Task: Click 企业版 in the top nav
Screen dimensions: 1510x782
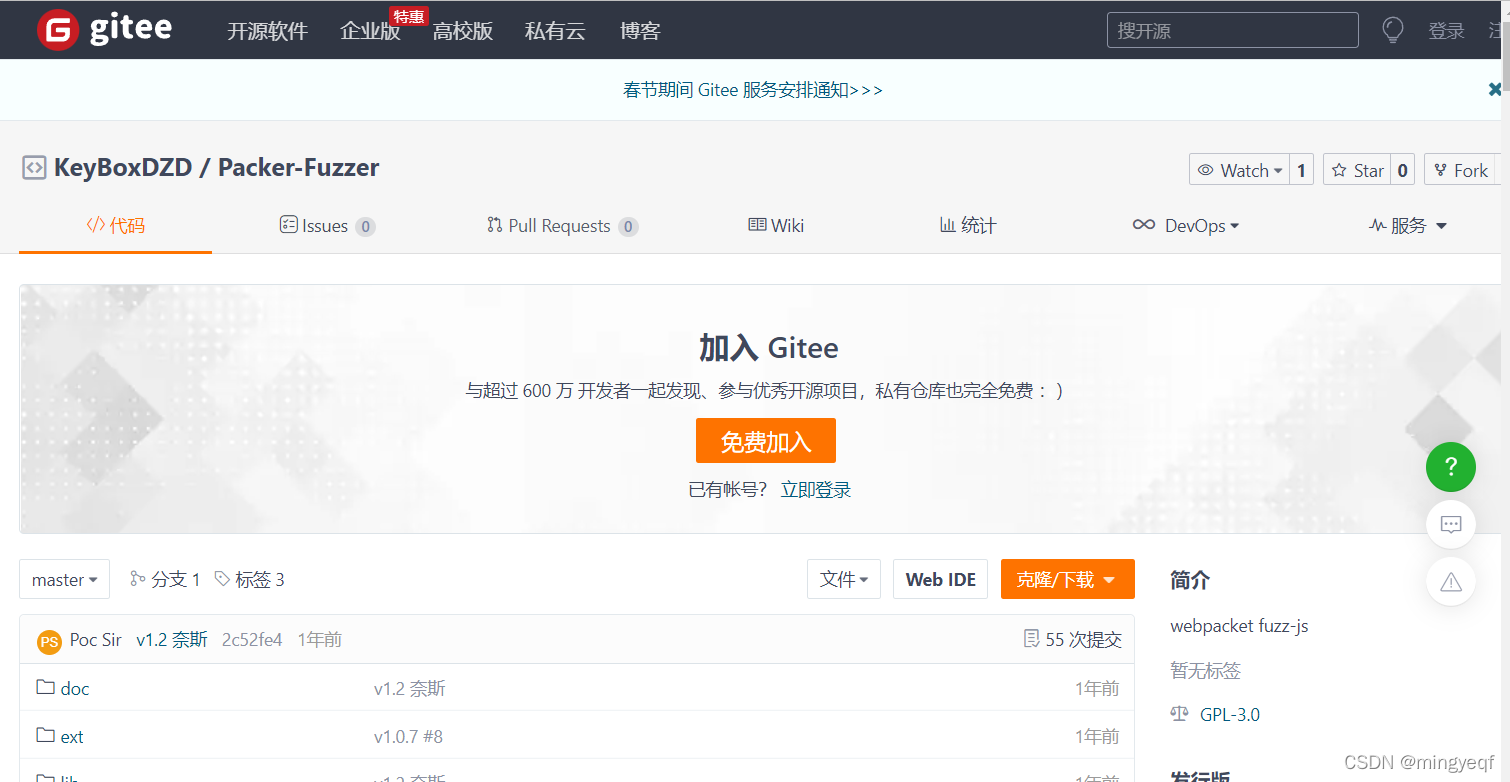Action: (x=370, y=31)
